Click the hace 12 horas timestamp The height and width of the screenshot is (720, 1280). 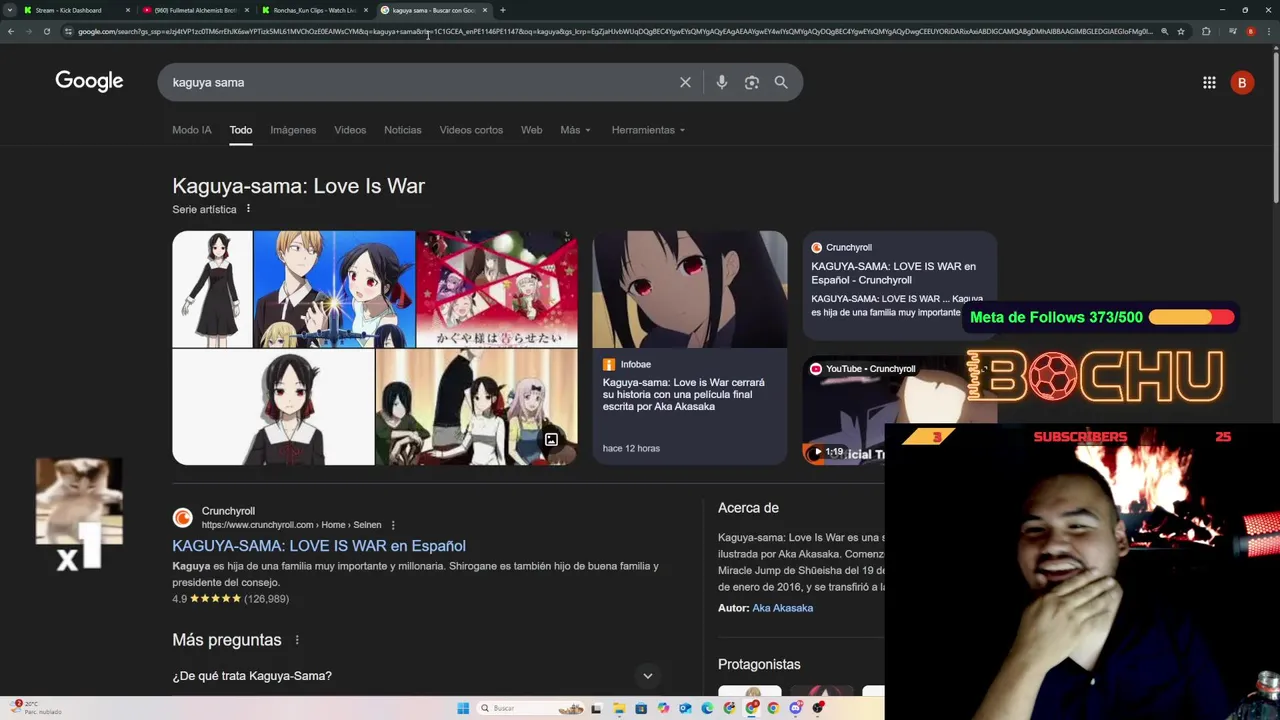[x=631, y=448]
